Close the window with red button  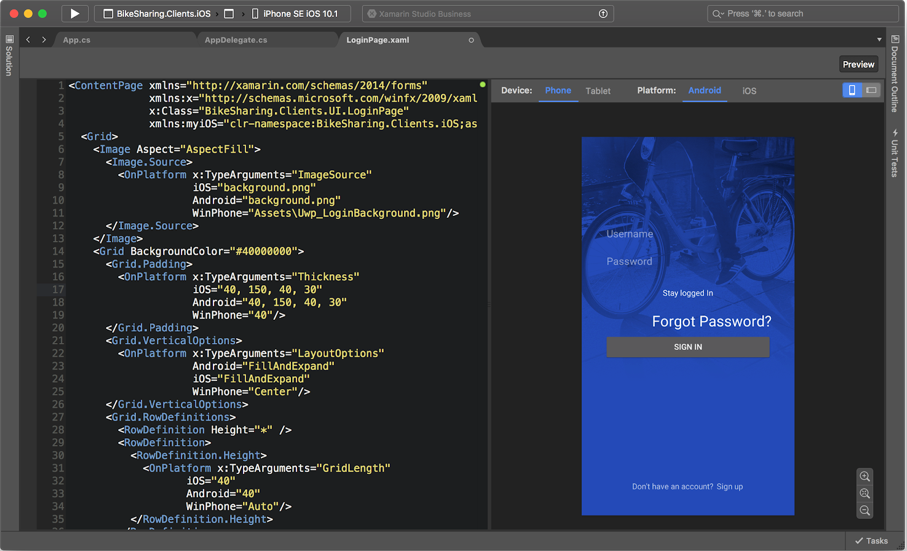pos(14,13)
